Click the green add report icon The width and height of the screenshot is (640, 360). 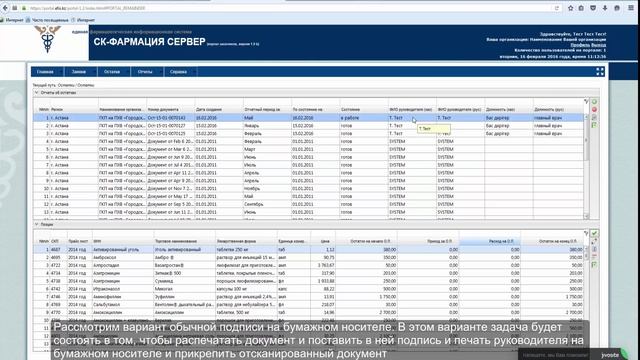pyautogui.click(x=594, y=102)
